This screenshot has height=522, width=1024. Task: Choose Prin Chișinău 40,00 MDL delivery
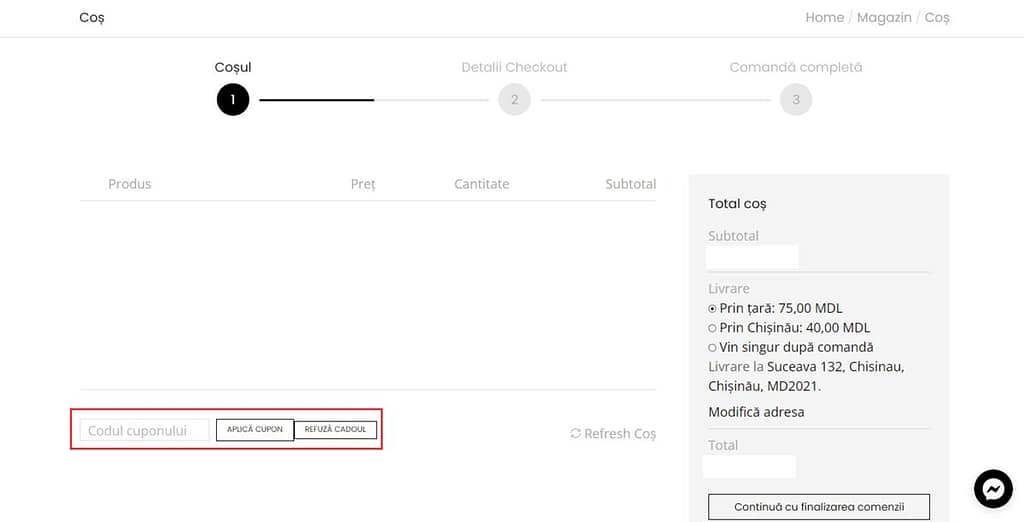click(713, 328)
